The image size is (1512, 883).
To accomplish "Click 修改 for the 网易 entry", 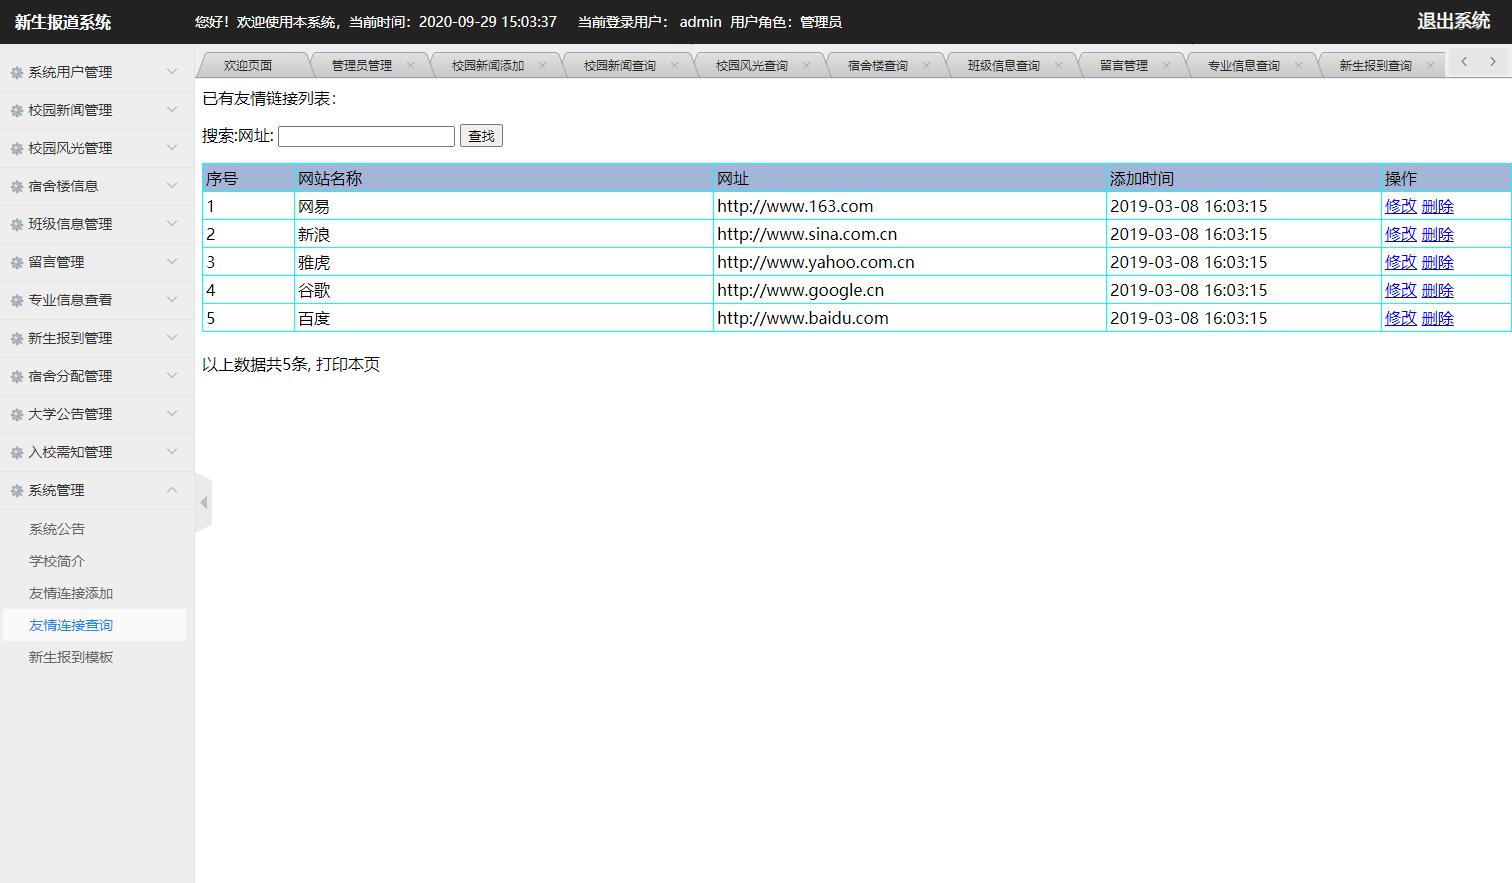I will point(1399,205).
